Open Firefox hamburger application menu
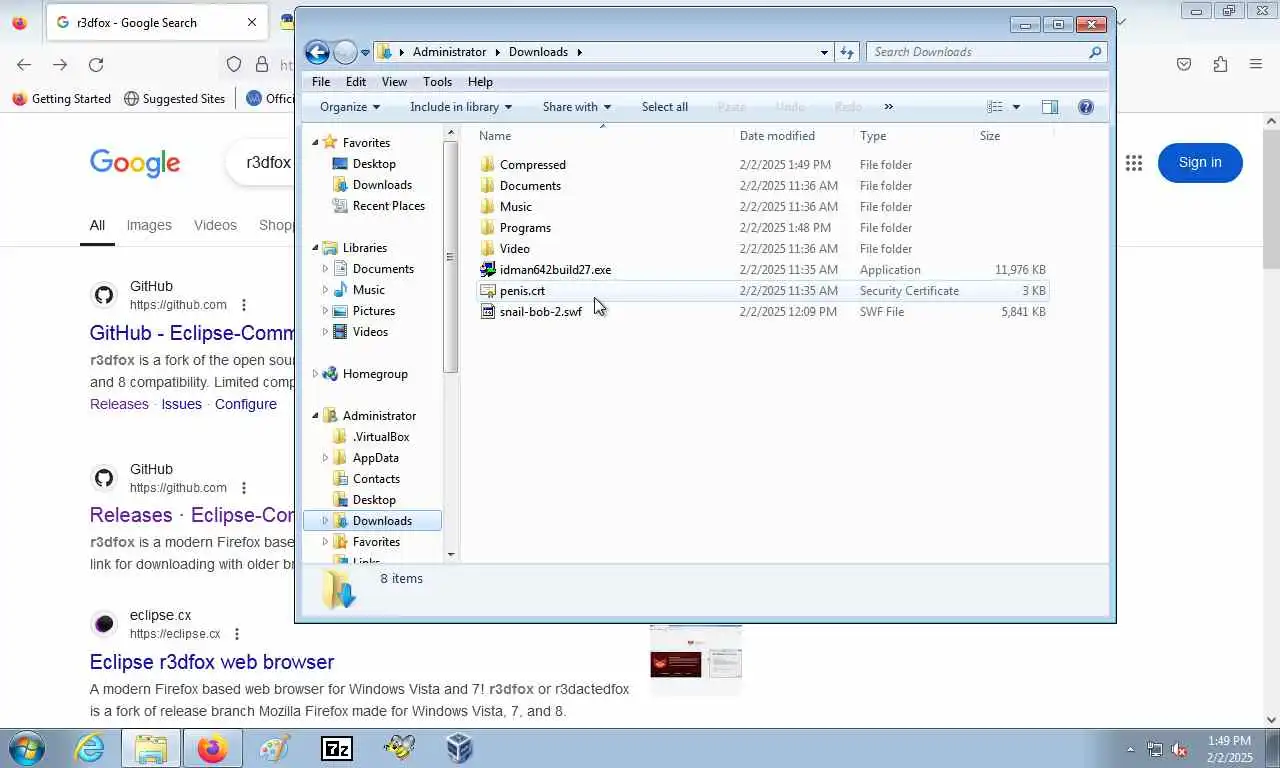 pyautogui.click(x=1256, y=64)
